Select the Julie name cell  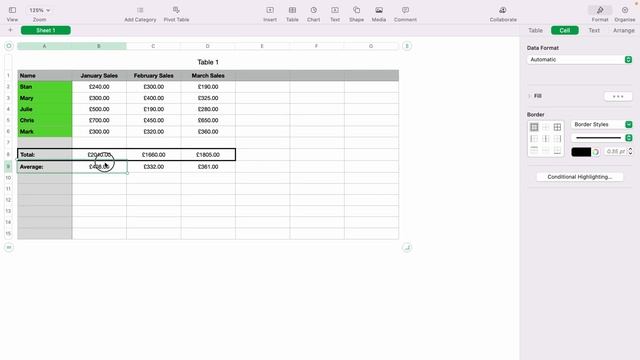tap(45, 109)
